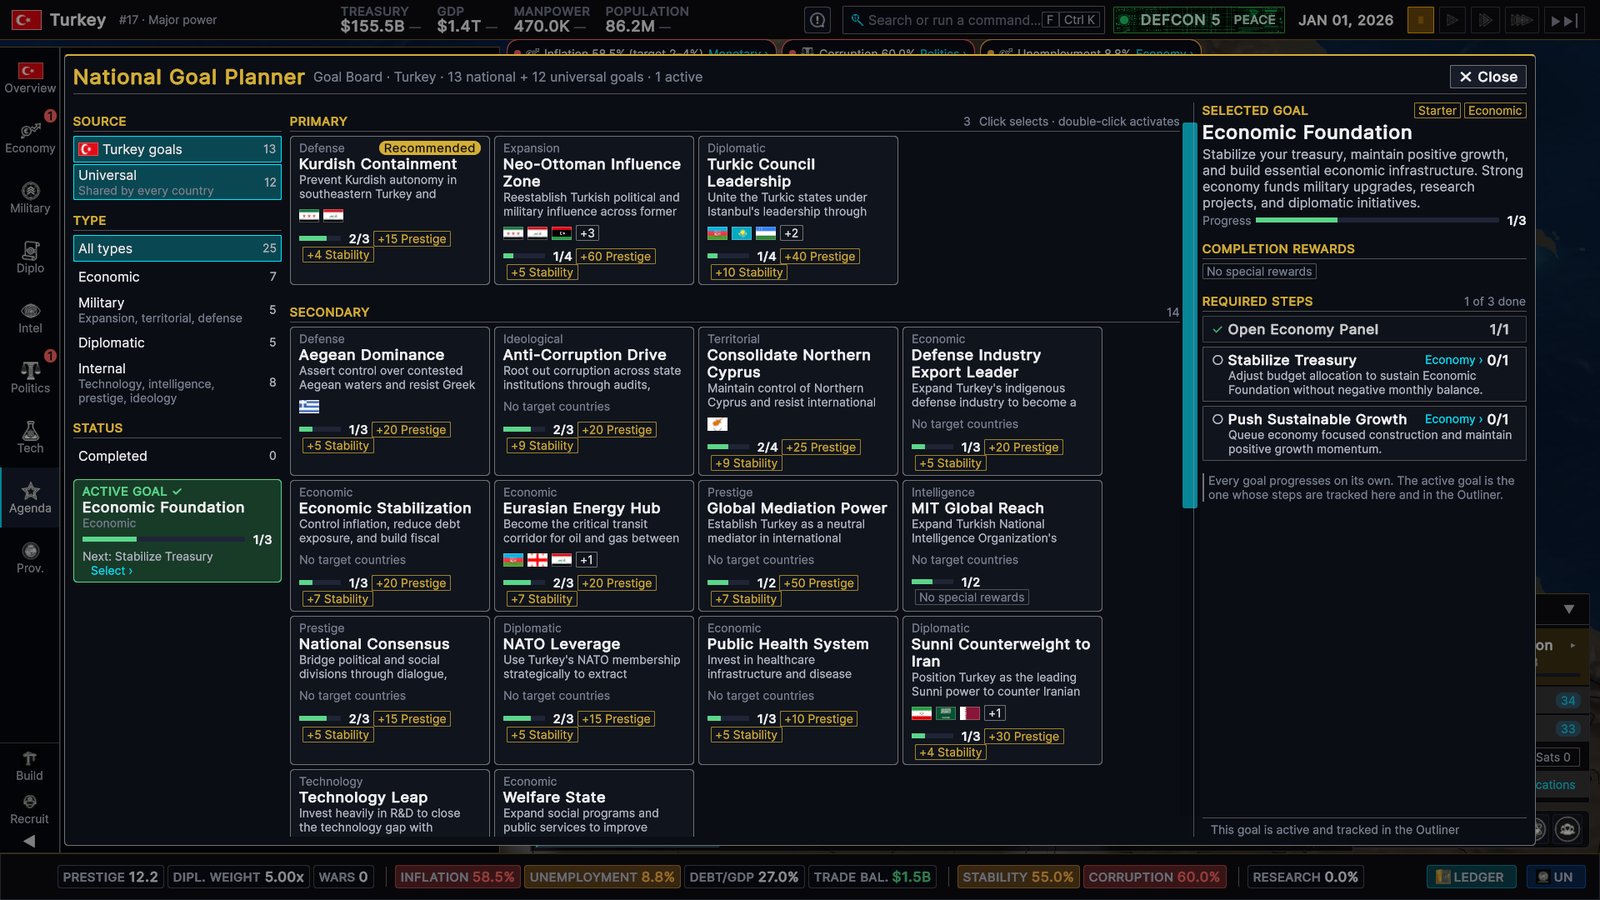The height and width of the screenshot is (900, 1600).
Task: Open the Prov. sidebar section
Action: pyautogui.click(x=30, y=558)
